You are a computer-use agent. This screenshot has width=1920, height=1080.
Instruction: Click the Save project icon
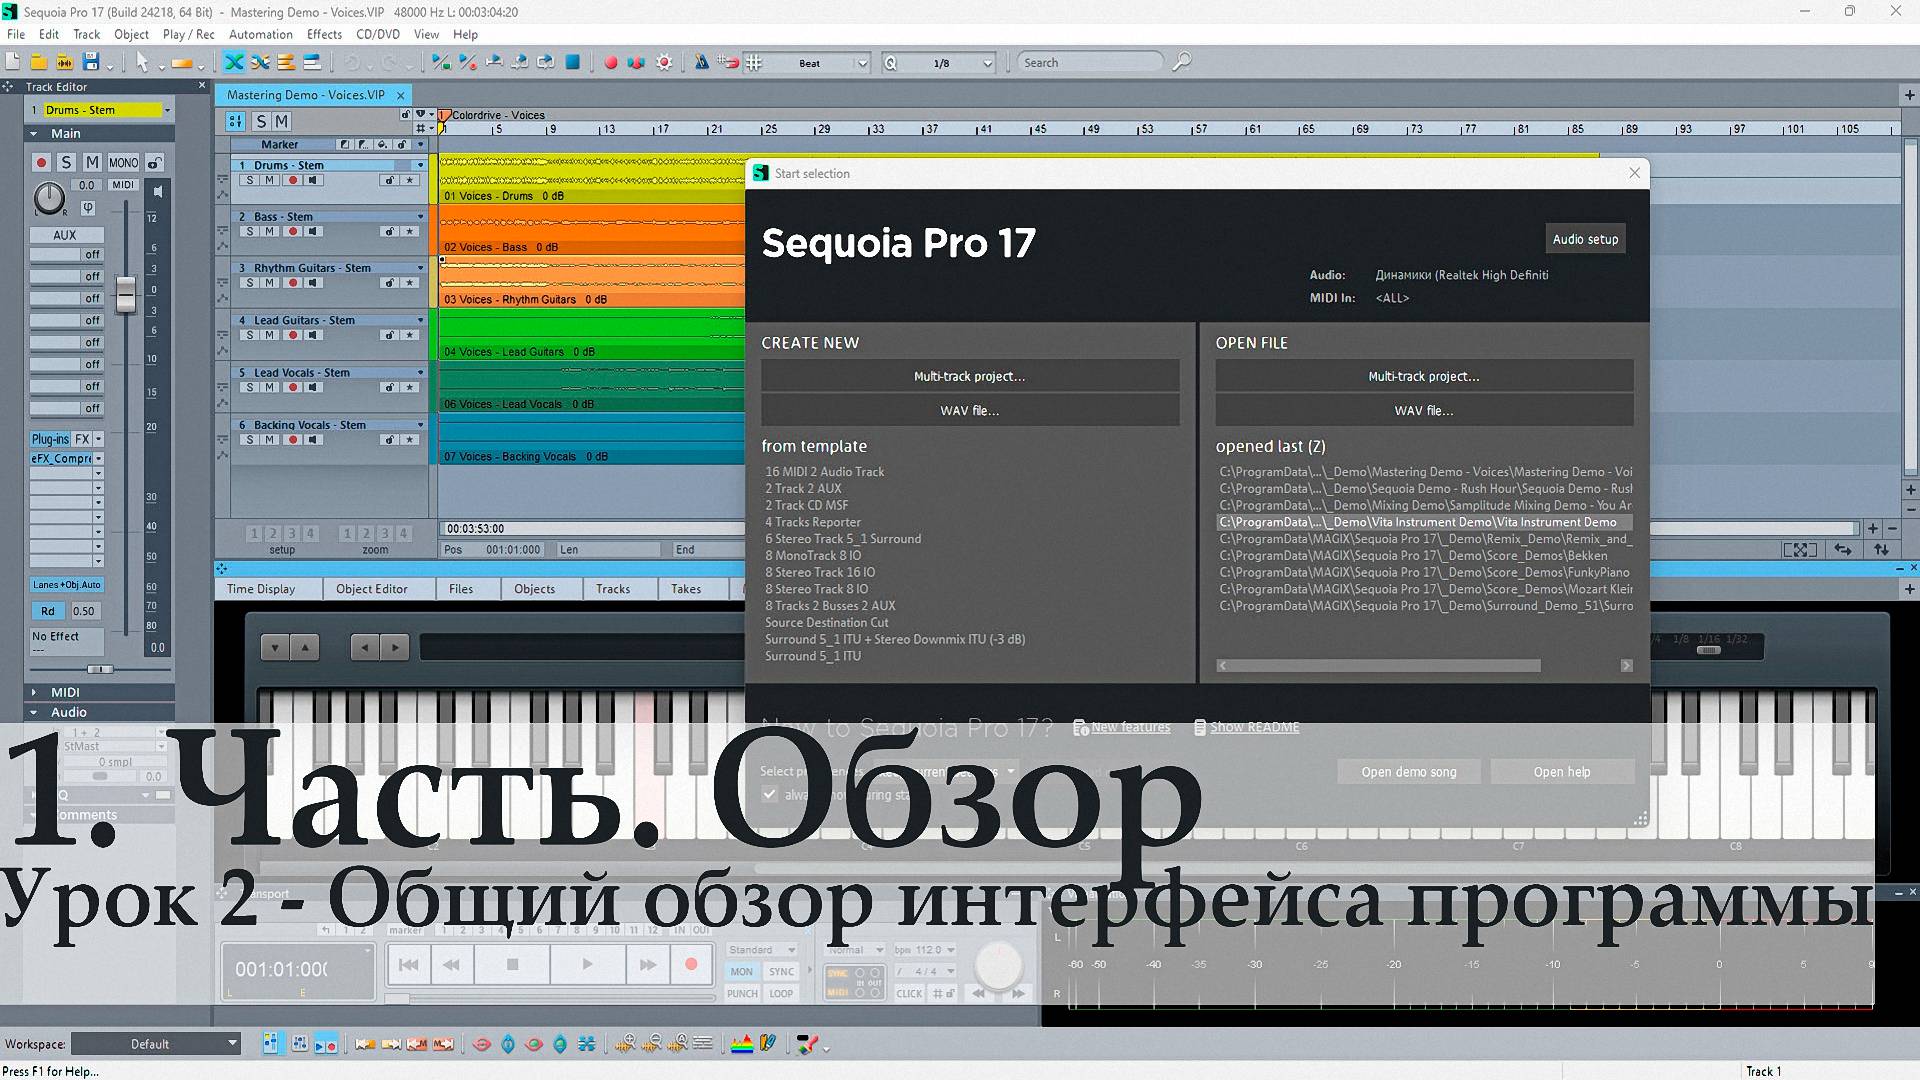click(90, 62)
